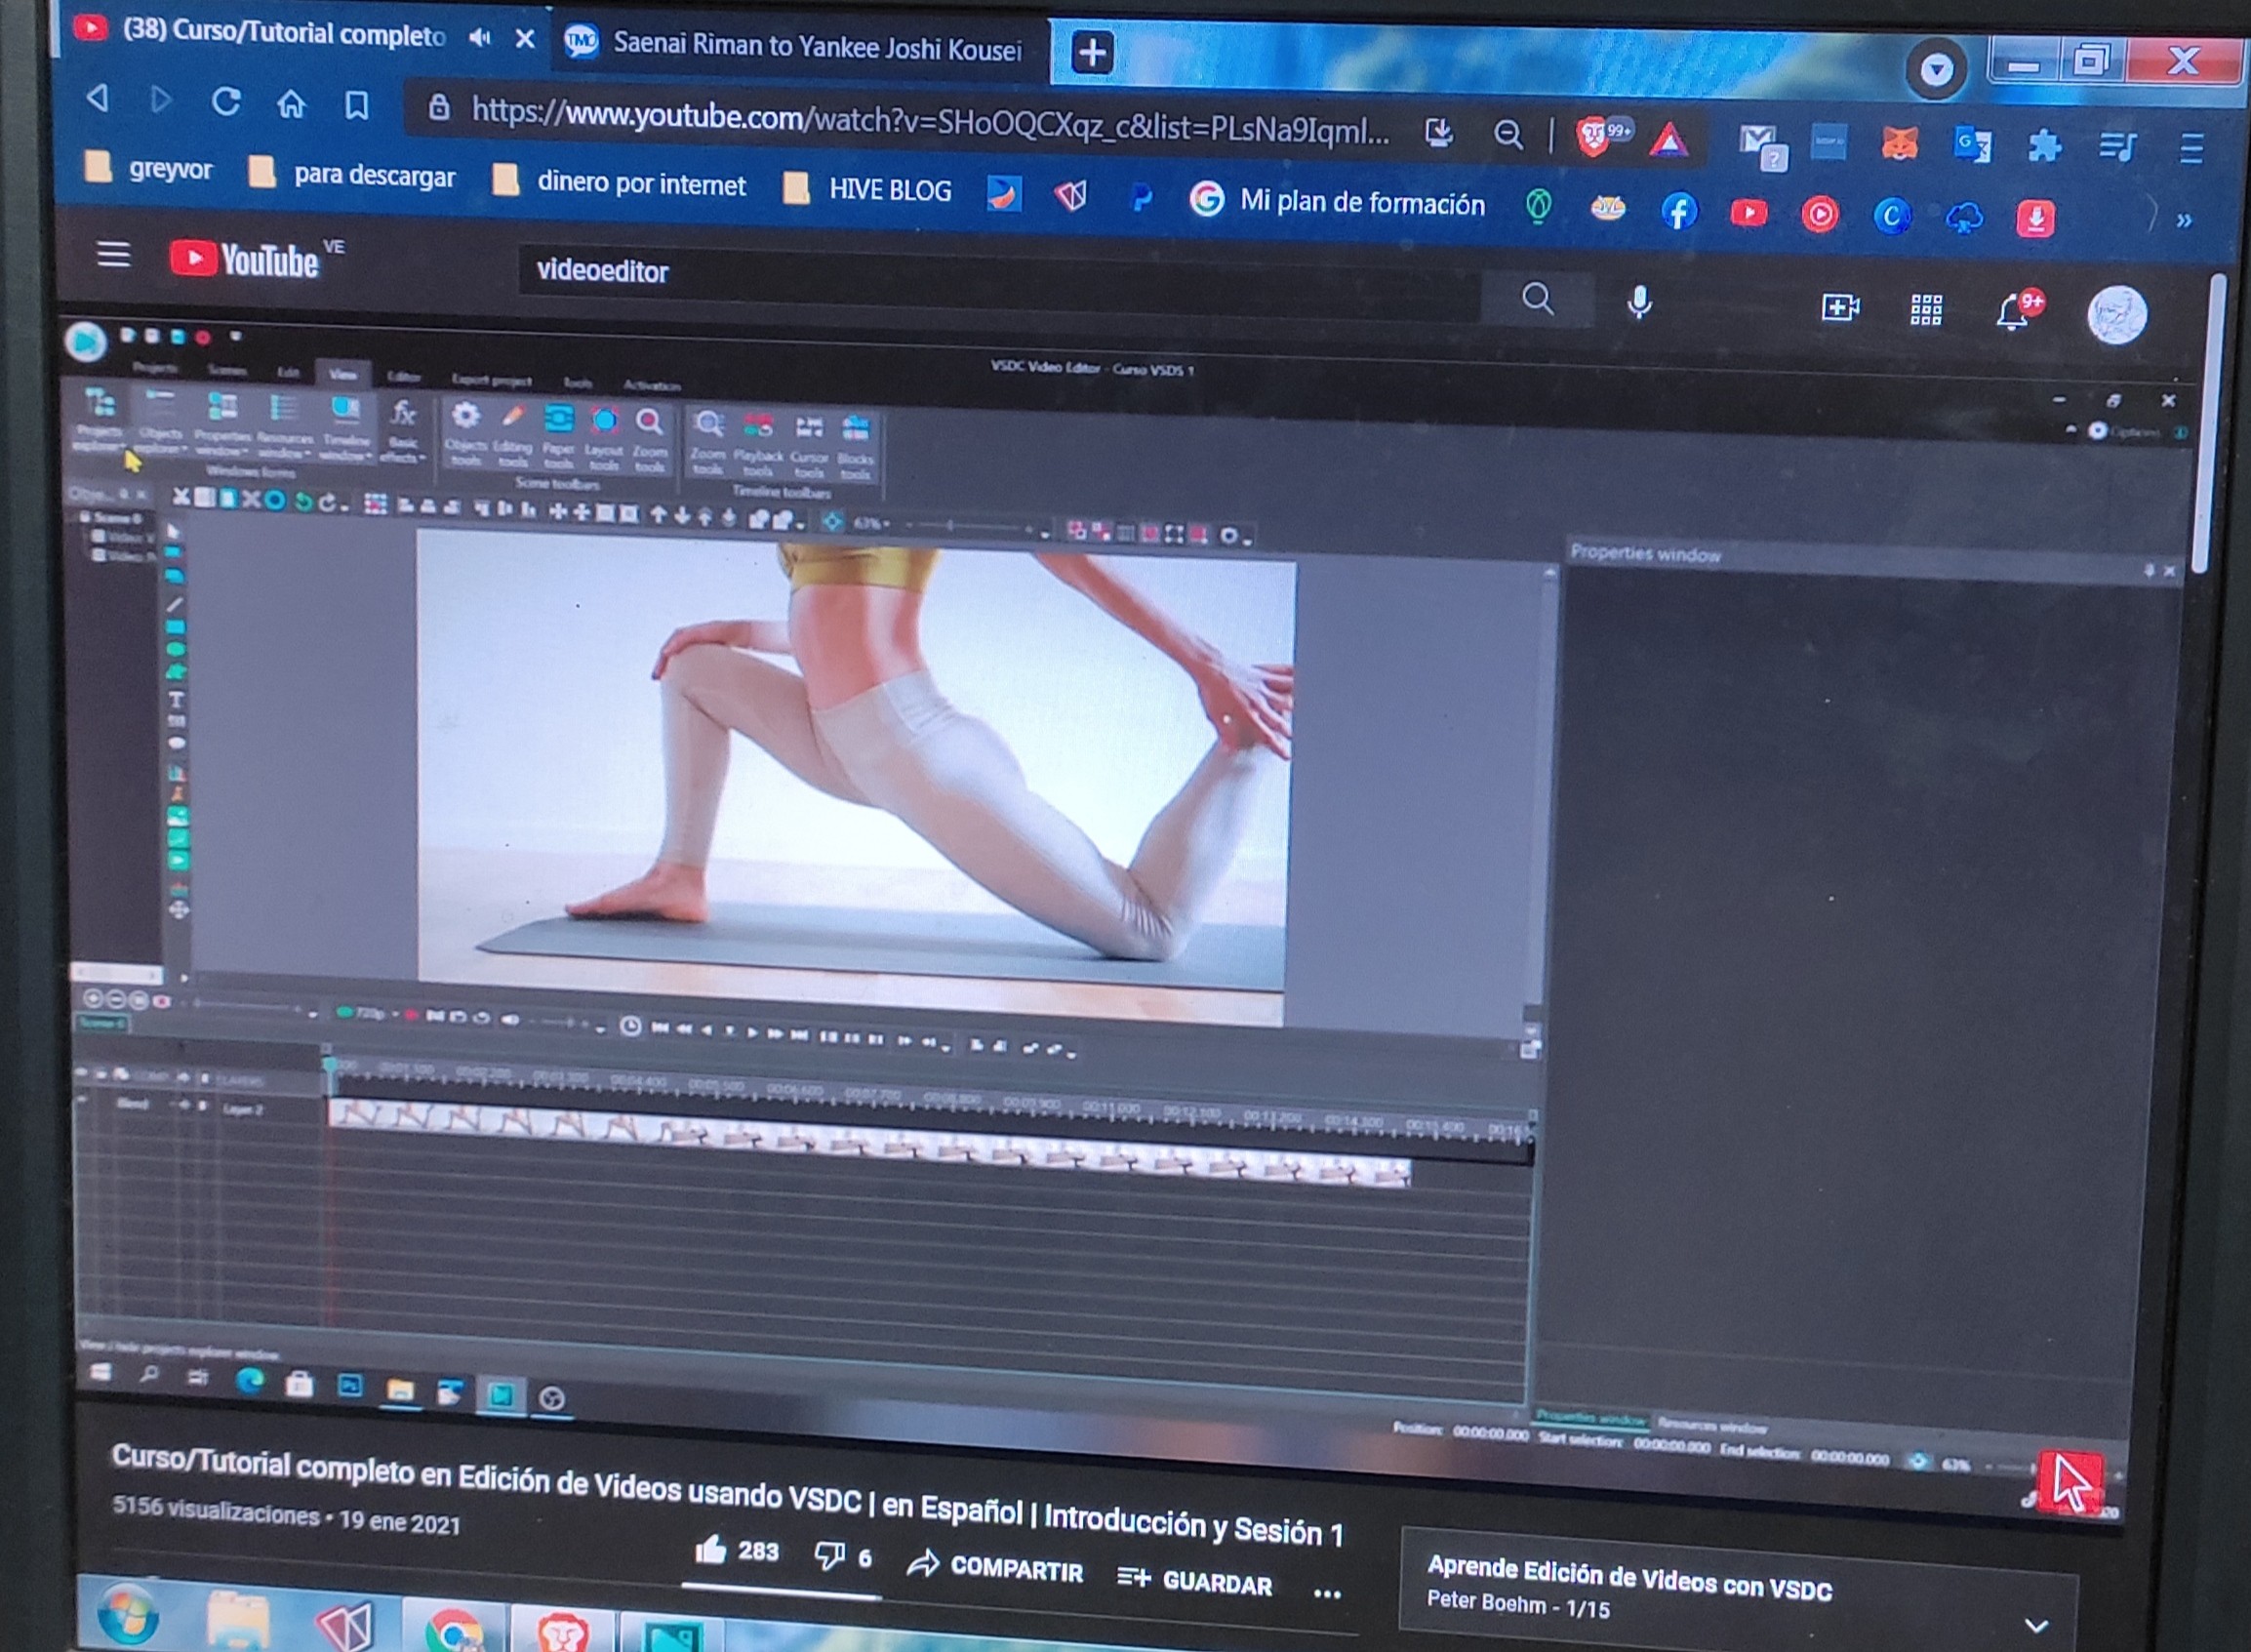The height and width of the screenshot is (1652, 2251).
Task: Bookmark this page with the bookmark icon
Action: coord(356,105)
